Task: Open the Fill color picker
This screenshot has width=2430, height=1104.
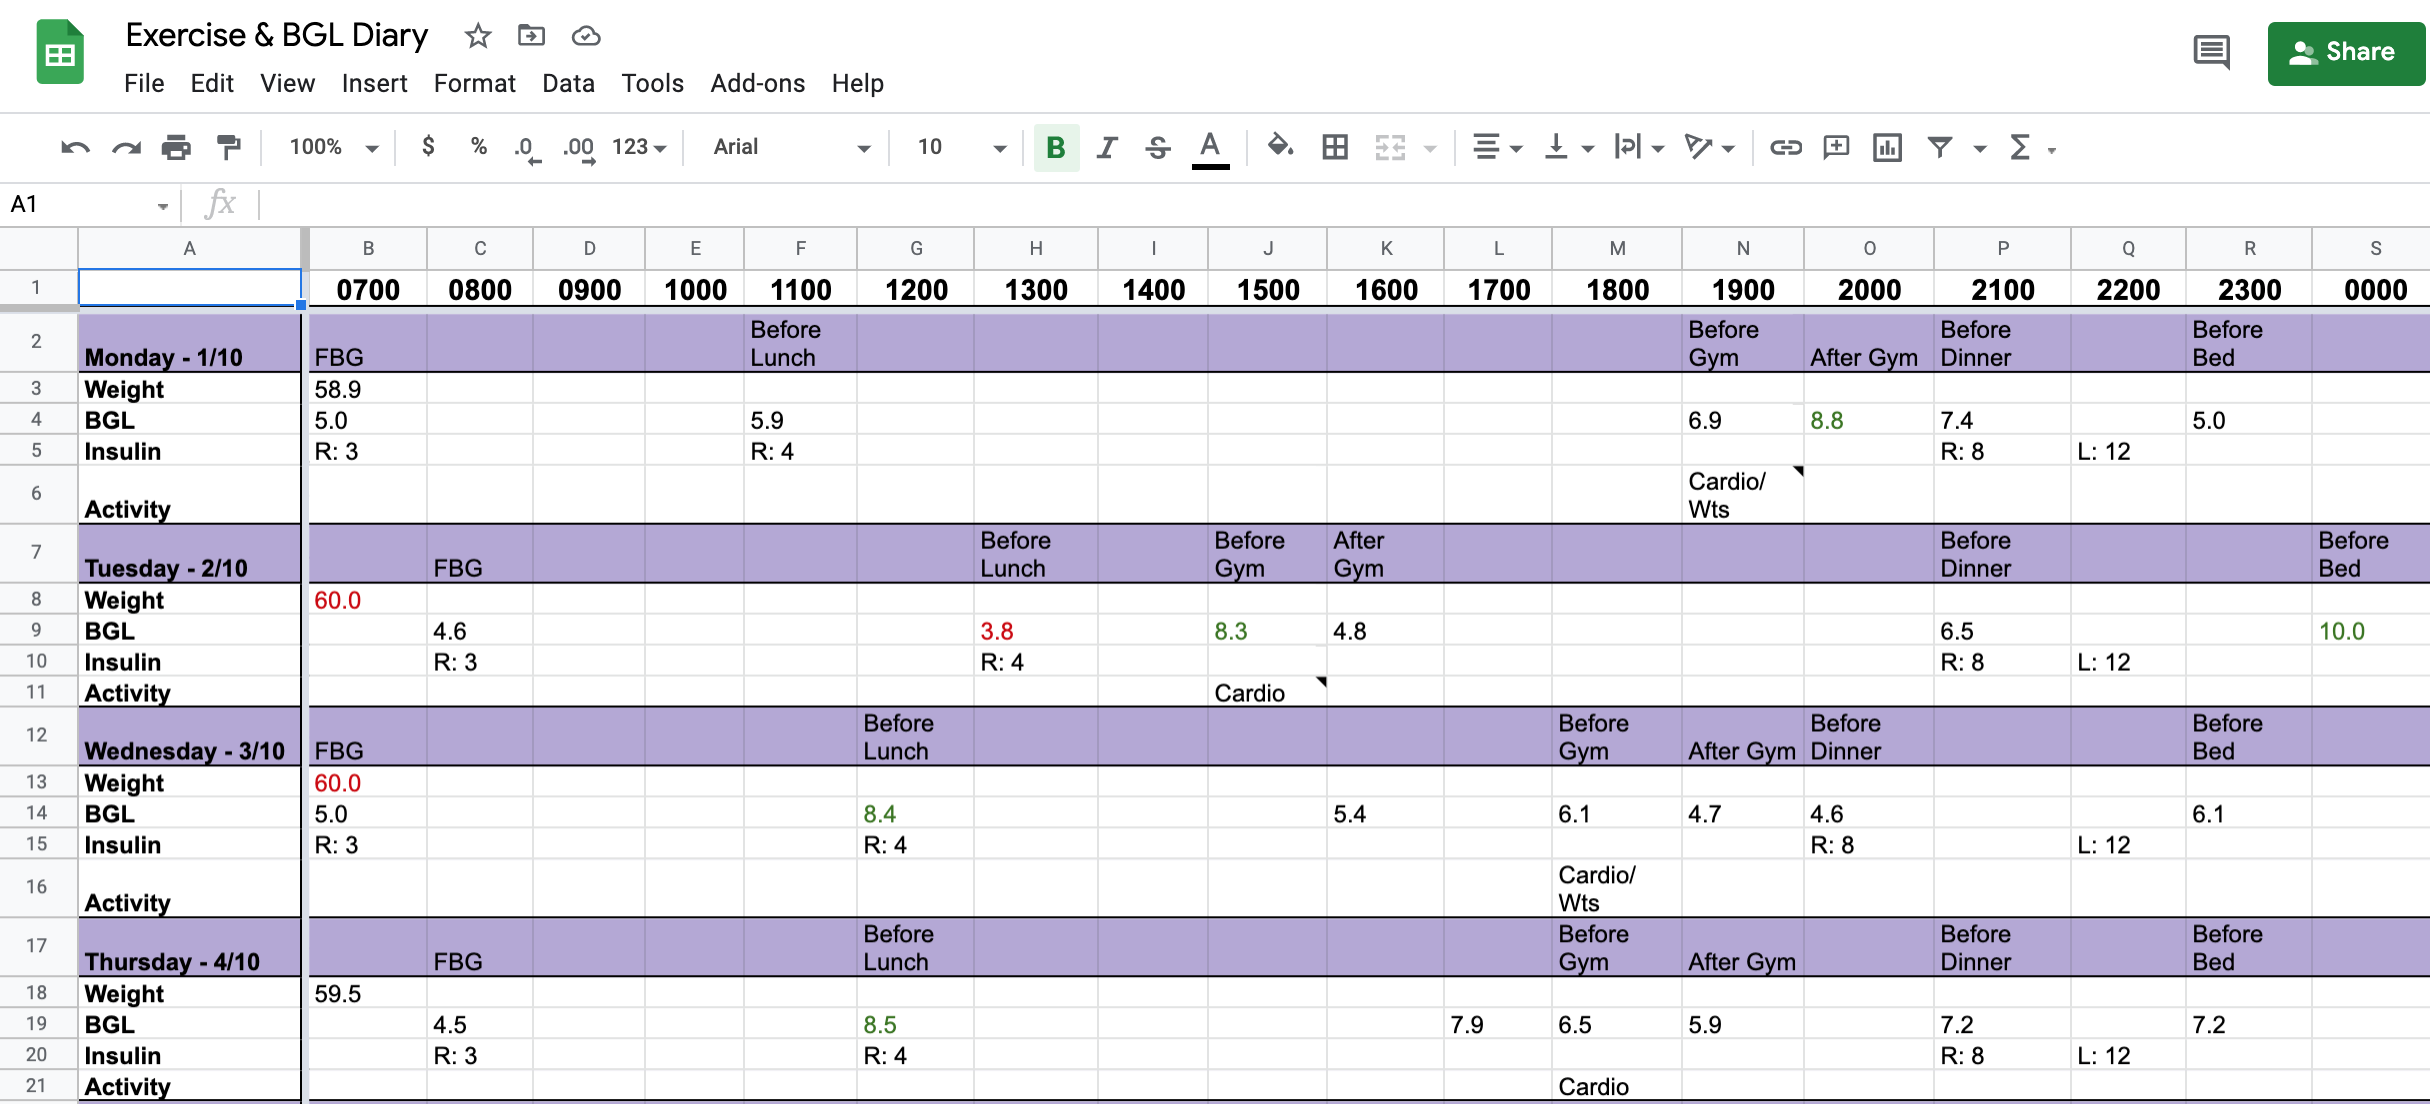Action: click(1279, 148)
